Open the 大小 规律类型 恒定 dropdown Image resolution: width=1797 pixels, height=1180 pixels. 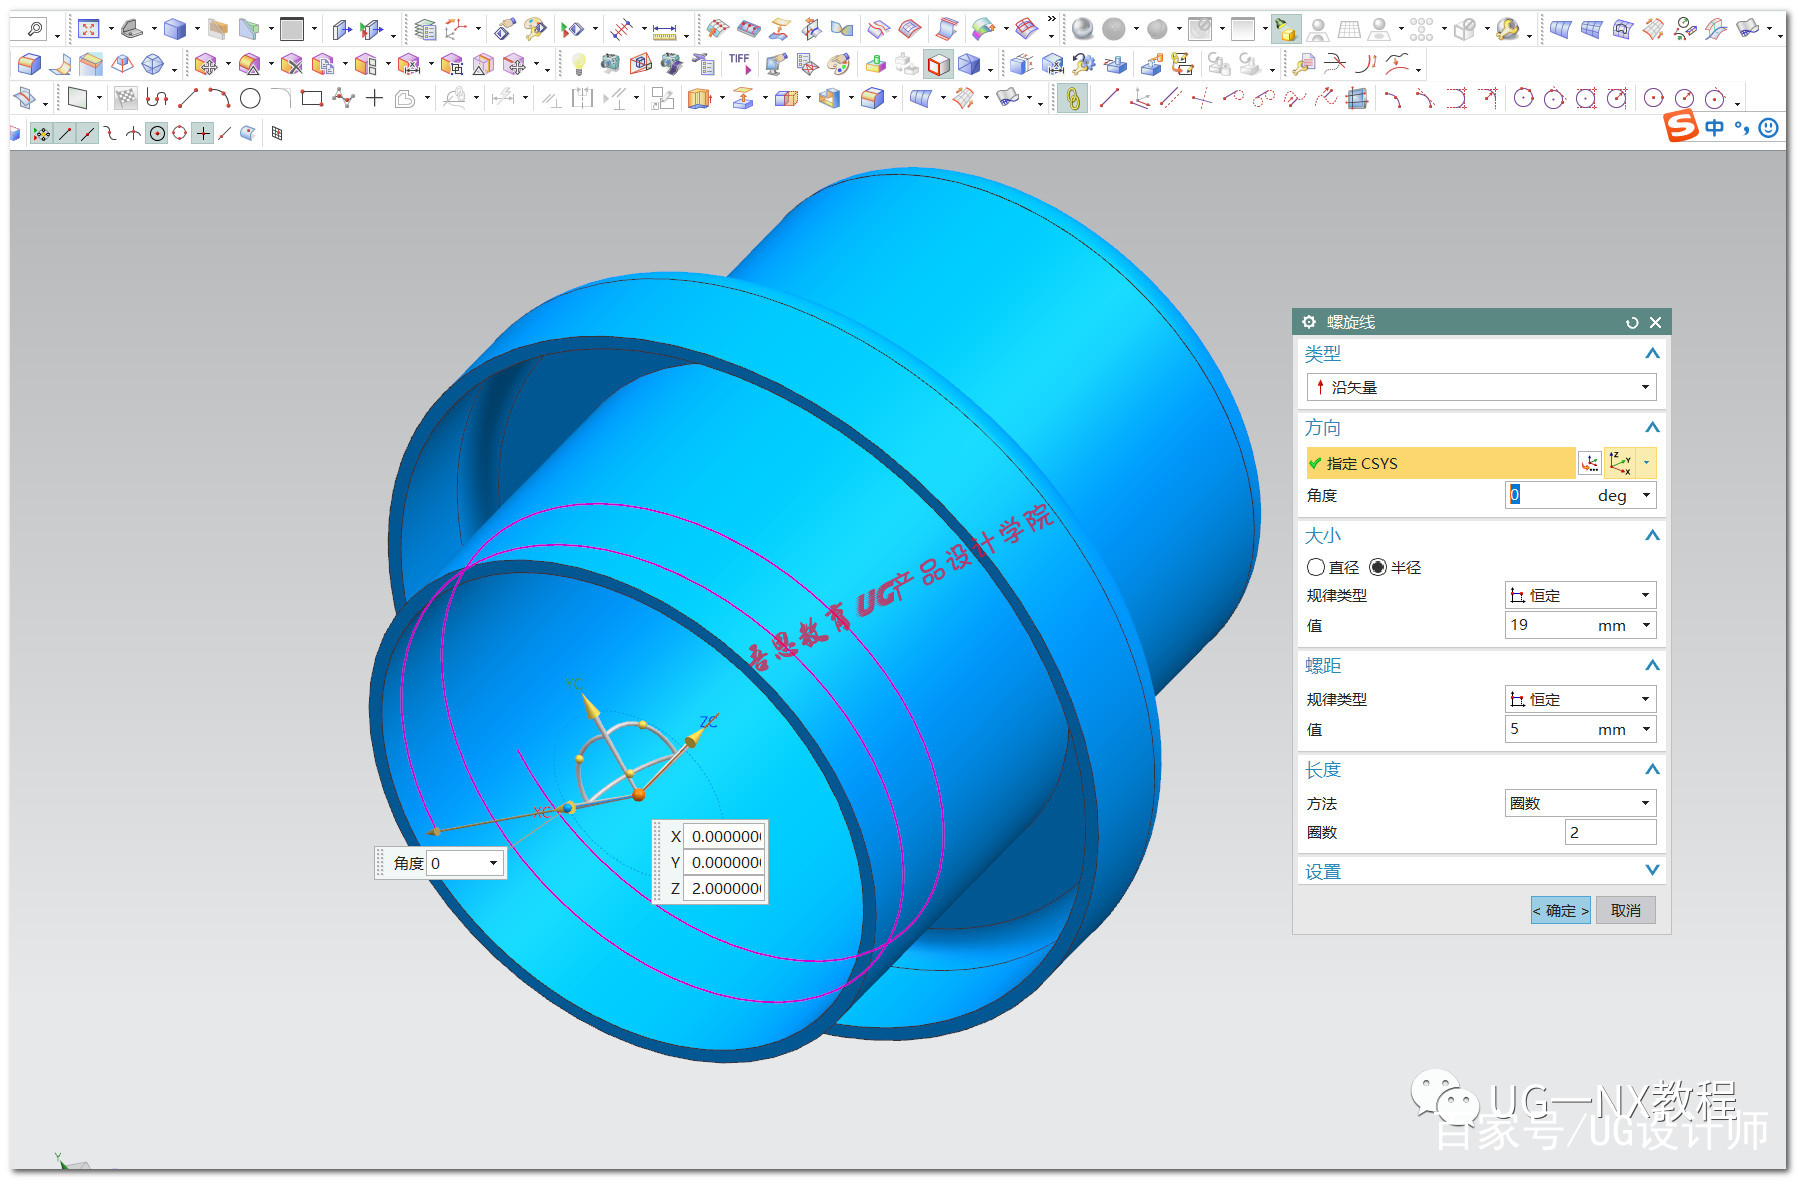pos(1580,595)
